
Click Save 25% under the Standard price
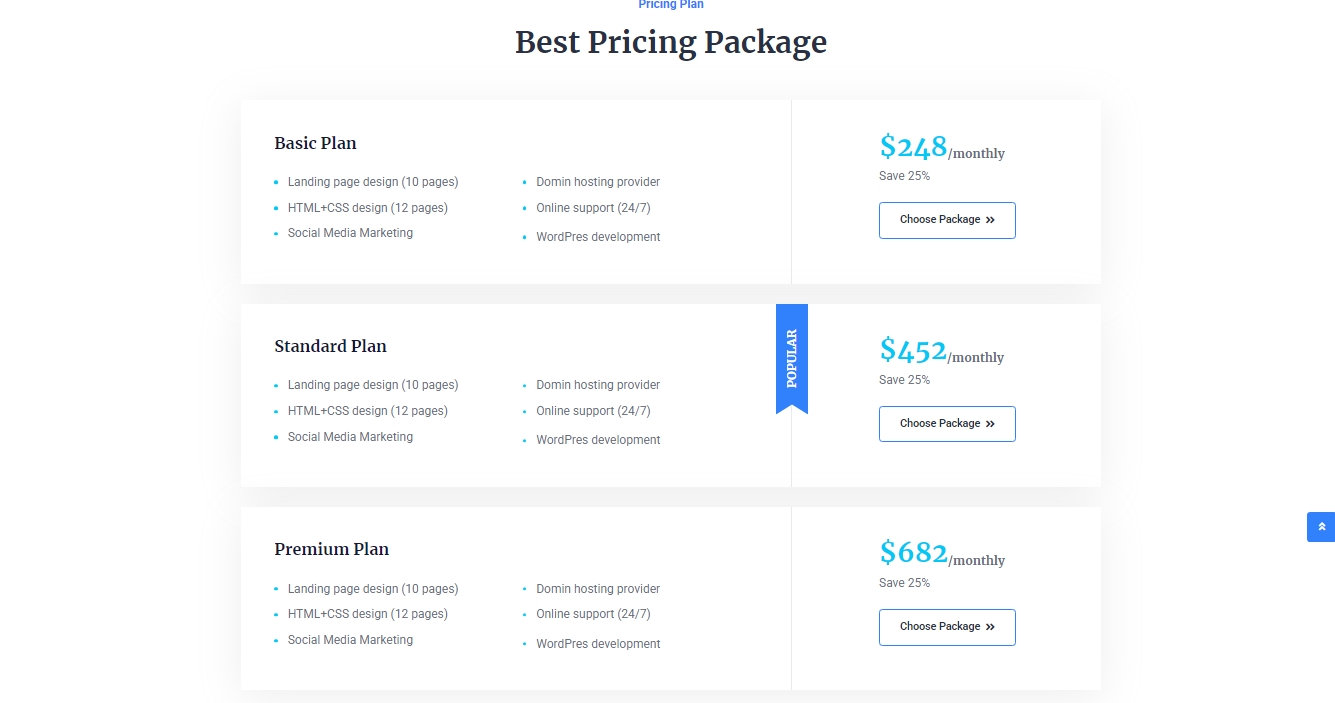pyautogui.click(x=904, y=380)
